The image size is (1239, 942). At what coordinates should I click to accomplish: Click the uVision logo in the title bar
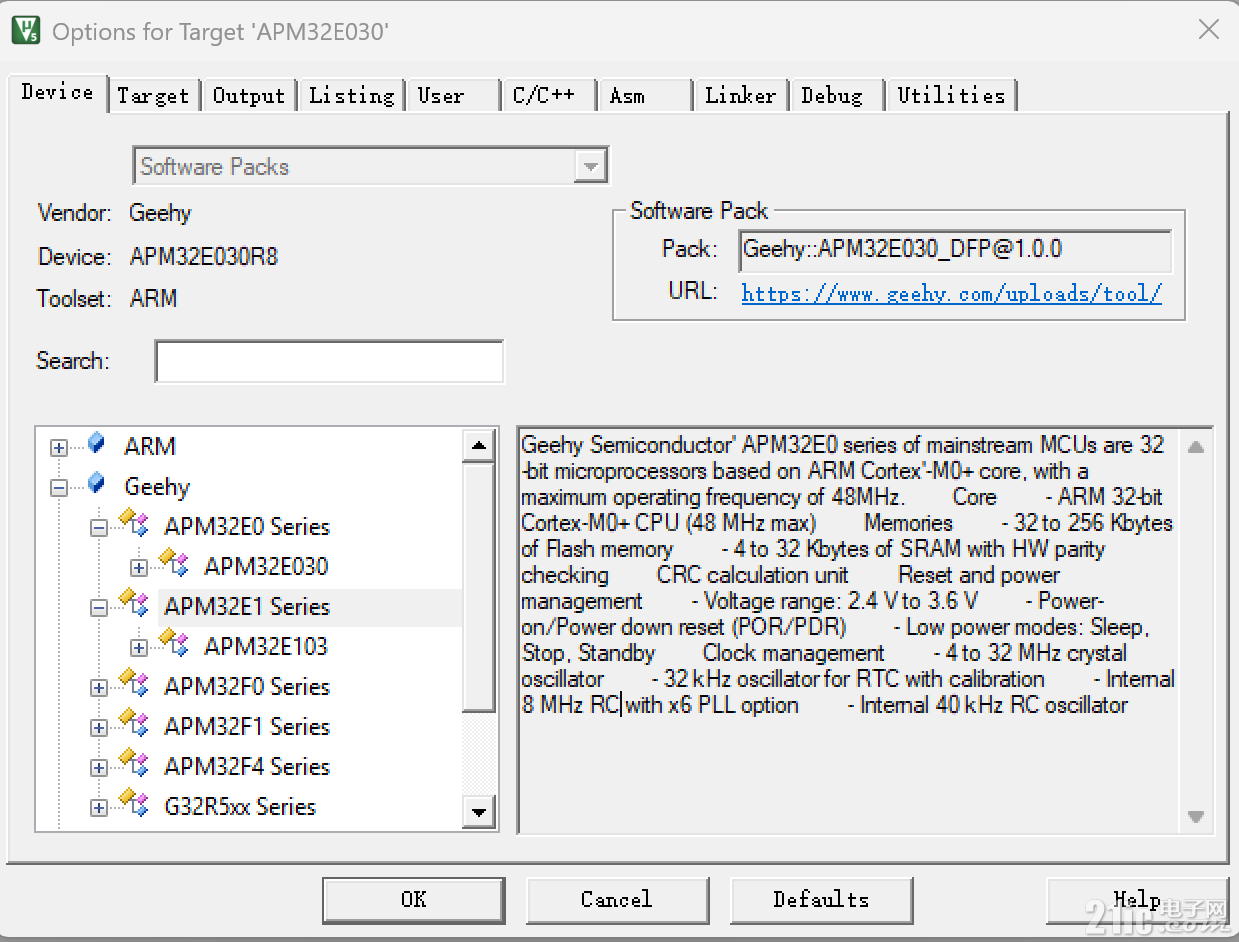27,29
